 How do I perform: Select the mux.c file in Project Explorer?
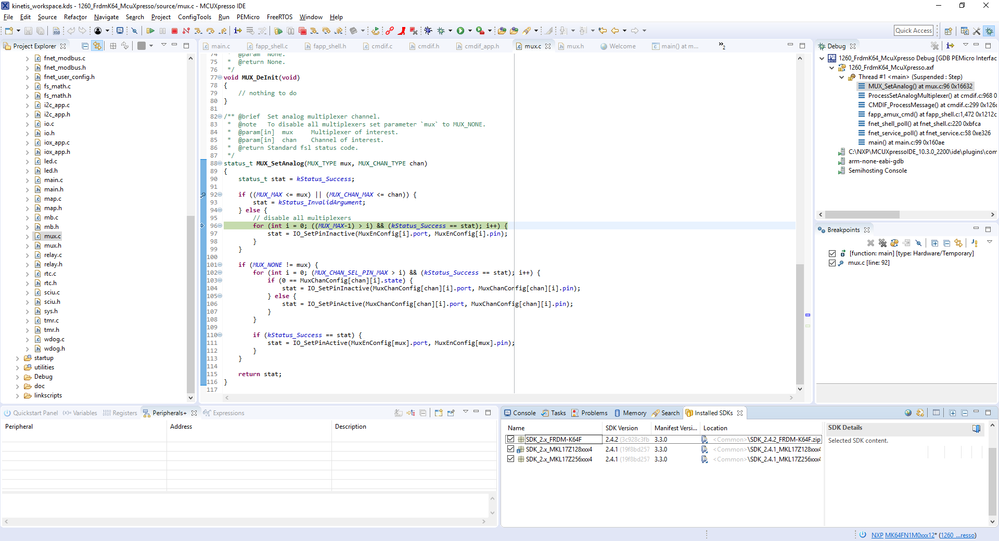click(x=52, y=236)
